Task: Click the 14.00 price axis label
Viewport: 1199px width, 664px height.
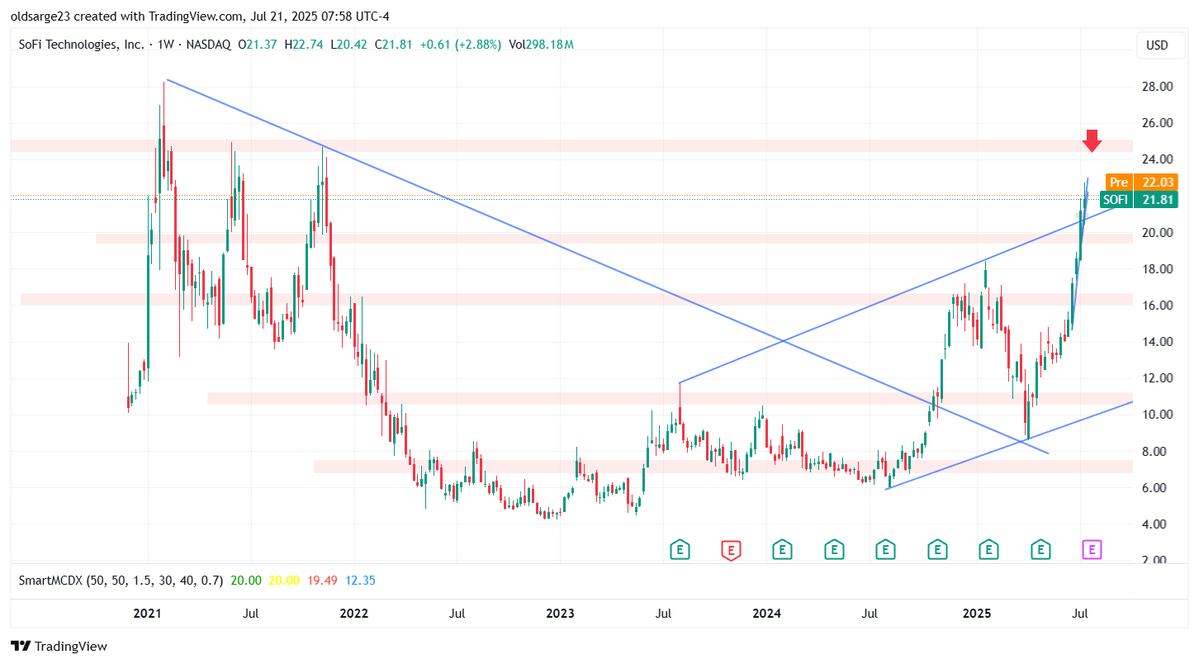Action: click(1157, 342)
